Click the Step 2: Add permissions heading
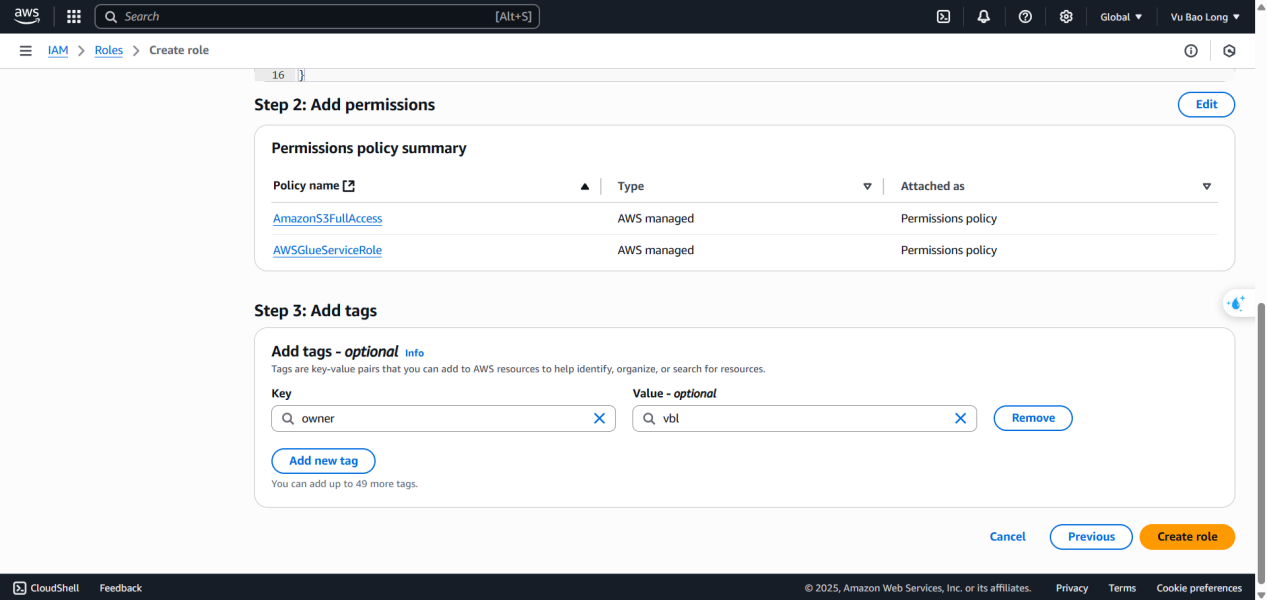Screen dimensions: 1267x600 (345, 105)
